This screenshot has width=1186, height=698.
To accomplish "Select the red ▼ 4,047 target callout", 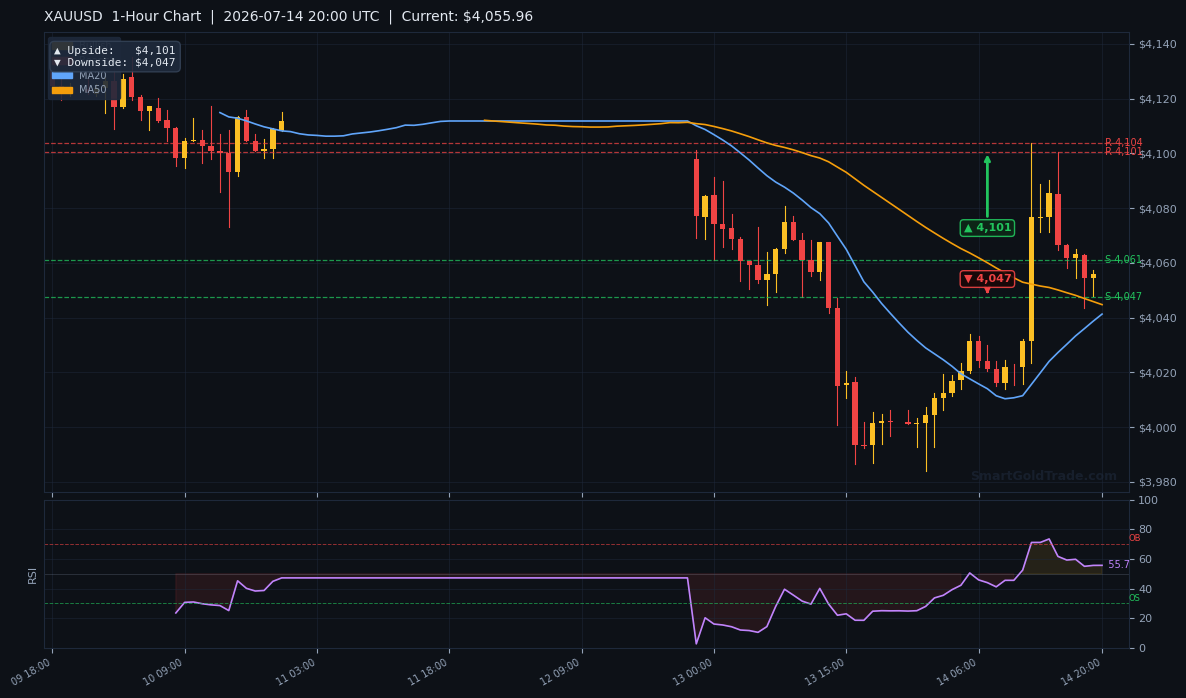I will point(987,279).
